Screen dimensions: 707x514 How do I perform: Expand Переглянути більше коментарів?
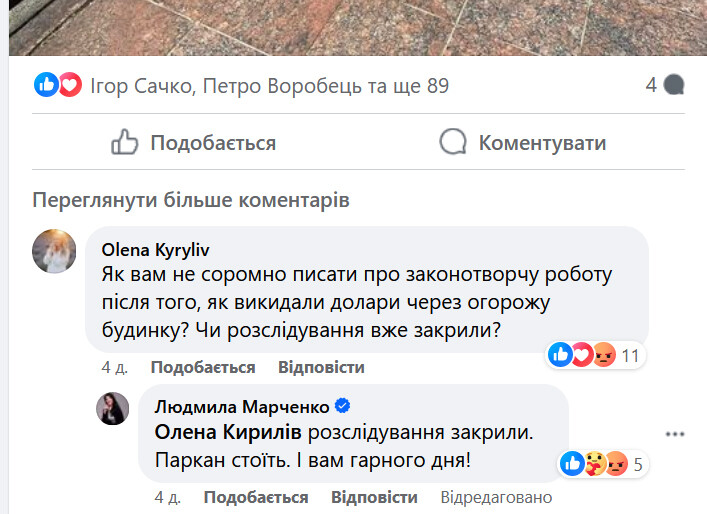click(x=191, y=200)
